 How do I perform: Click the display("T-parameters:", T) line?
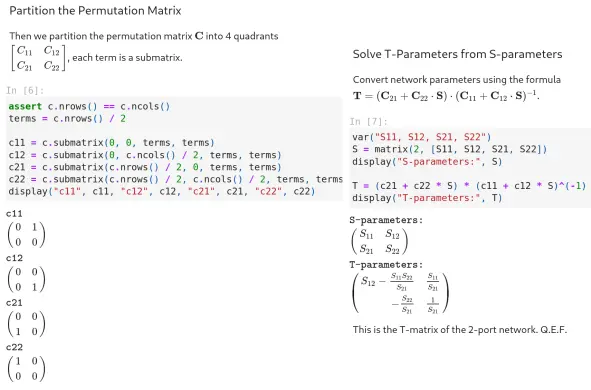[x=427, y=198]
